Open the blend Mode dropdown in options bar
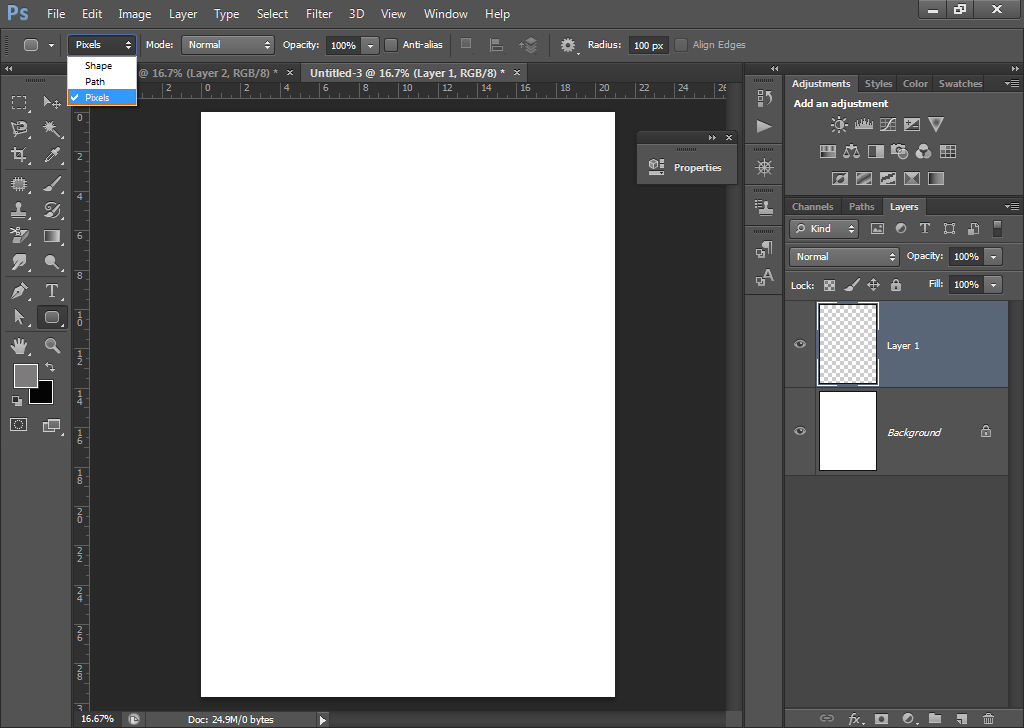 (227, 45)
